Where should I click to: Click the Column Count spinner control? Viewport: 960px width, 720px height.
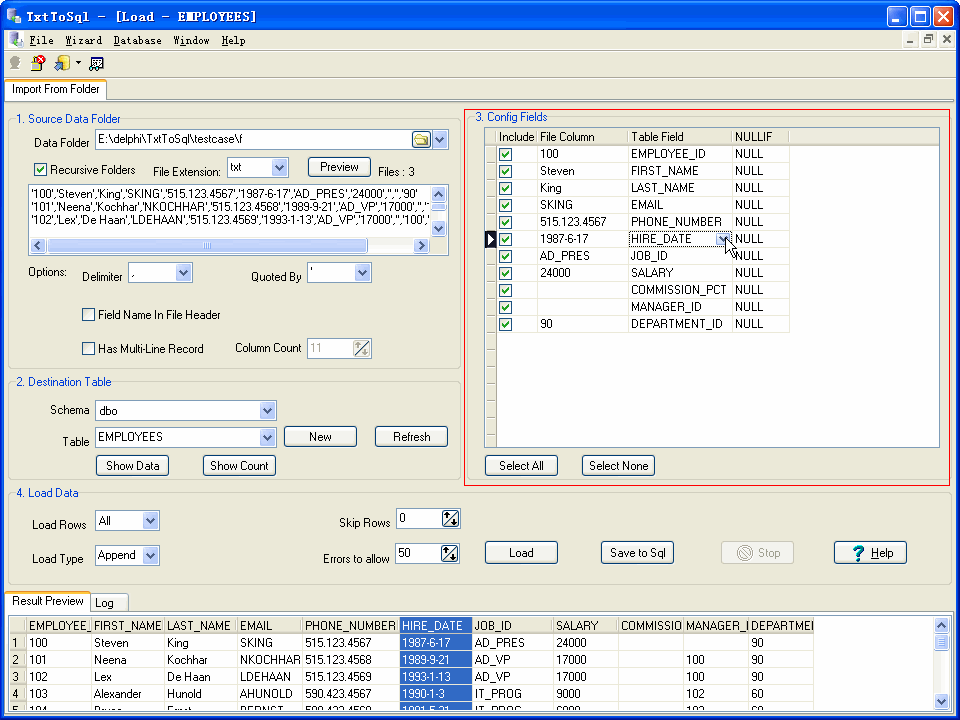362,348
